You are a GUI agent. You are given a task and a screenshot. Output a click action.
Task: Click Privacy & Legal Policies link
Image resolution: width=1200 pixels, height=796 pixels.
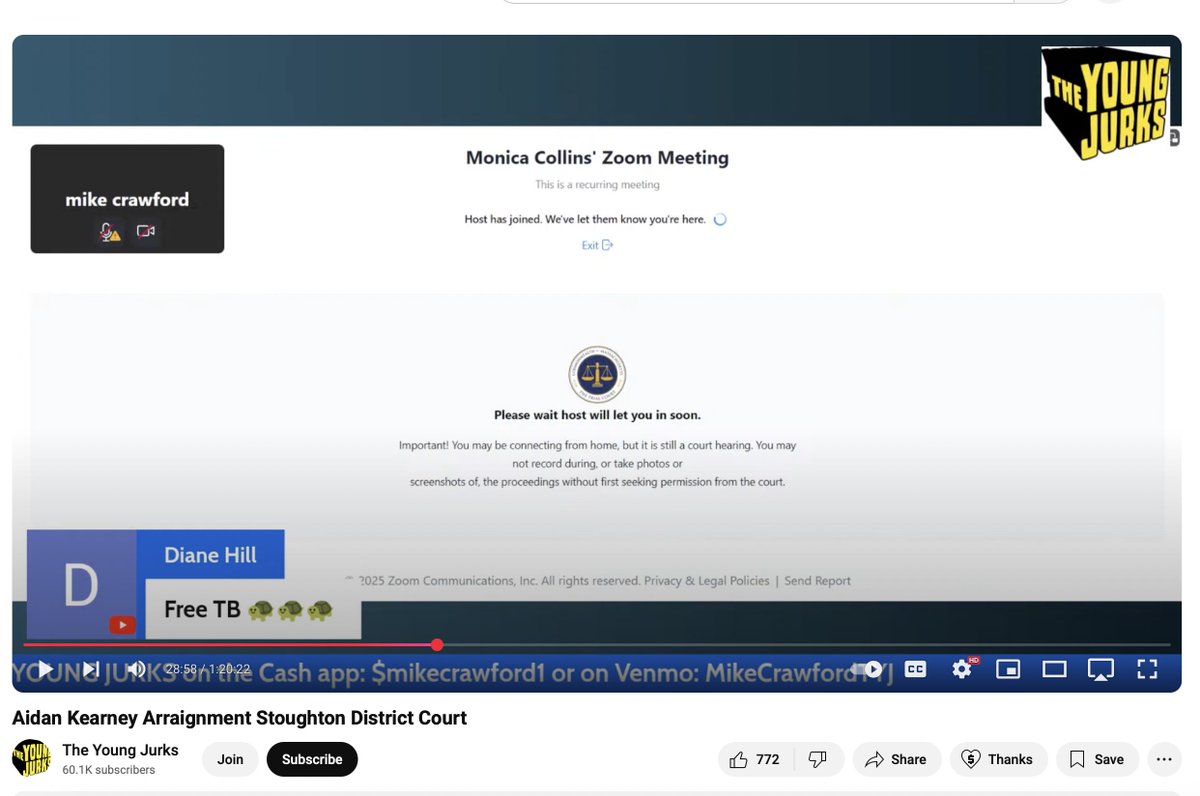click(x=707, y=581)
